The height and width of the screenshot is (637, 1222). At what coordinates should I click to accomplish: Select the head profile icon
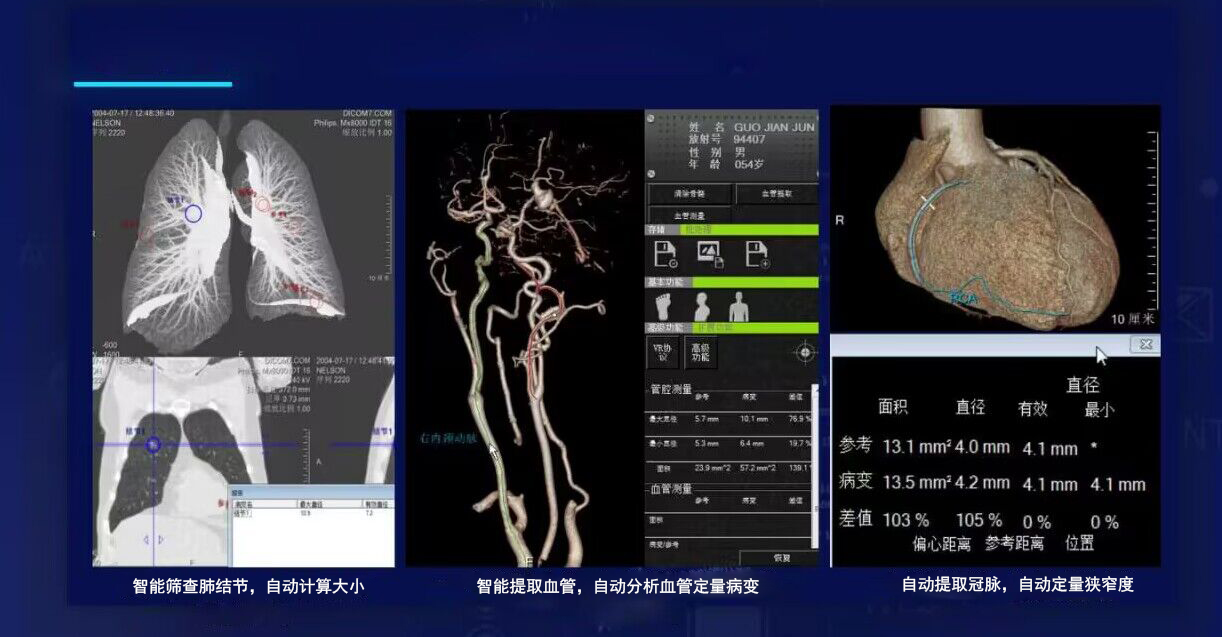703,305
